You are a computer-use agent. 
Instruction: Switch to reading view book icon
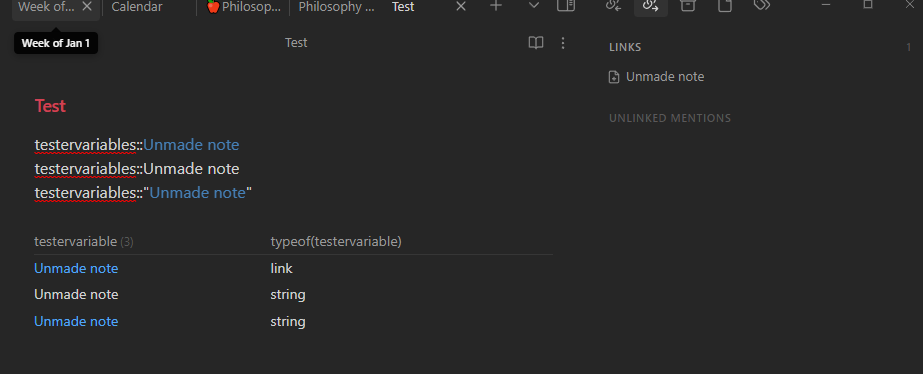(536, 43)
